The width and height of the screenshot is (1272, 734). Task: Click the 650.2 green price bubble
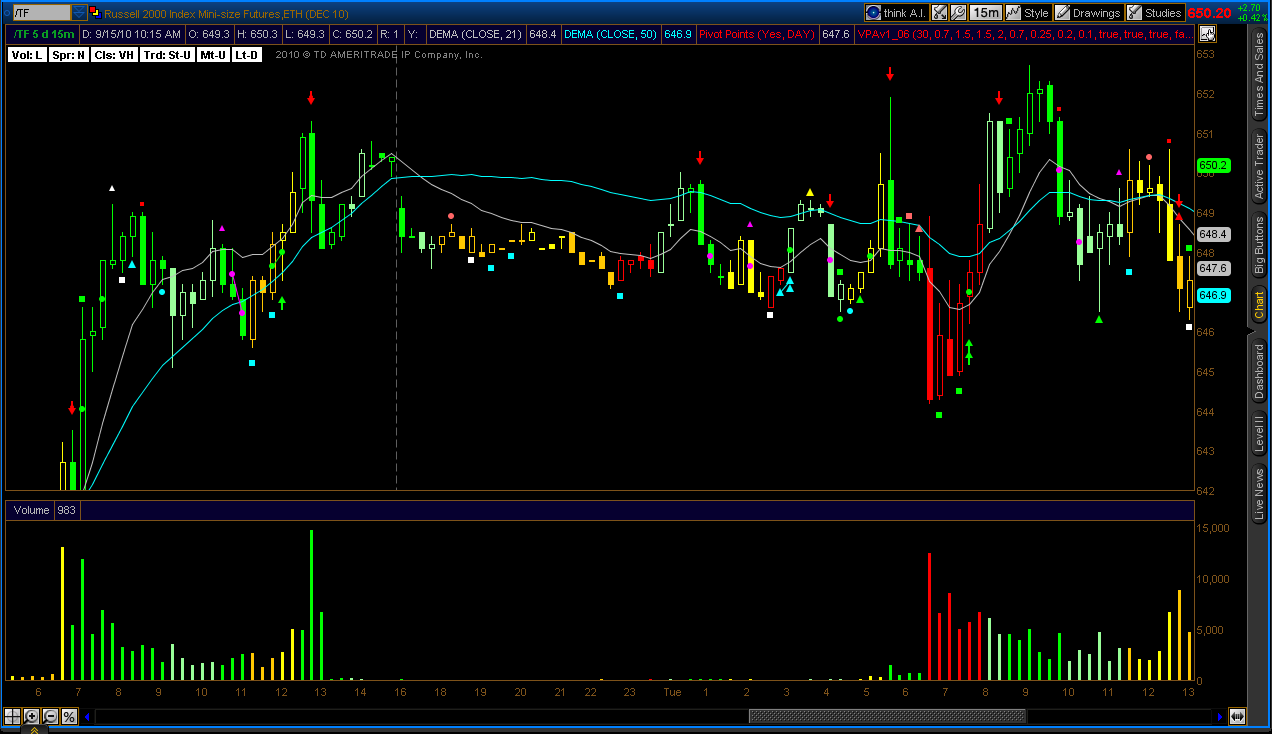(x=1213, y=165)
